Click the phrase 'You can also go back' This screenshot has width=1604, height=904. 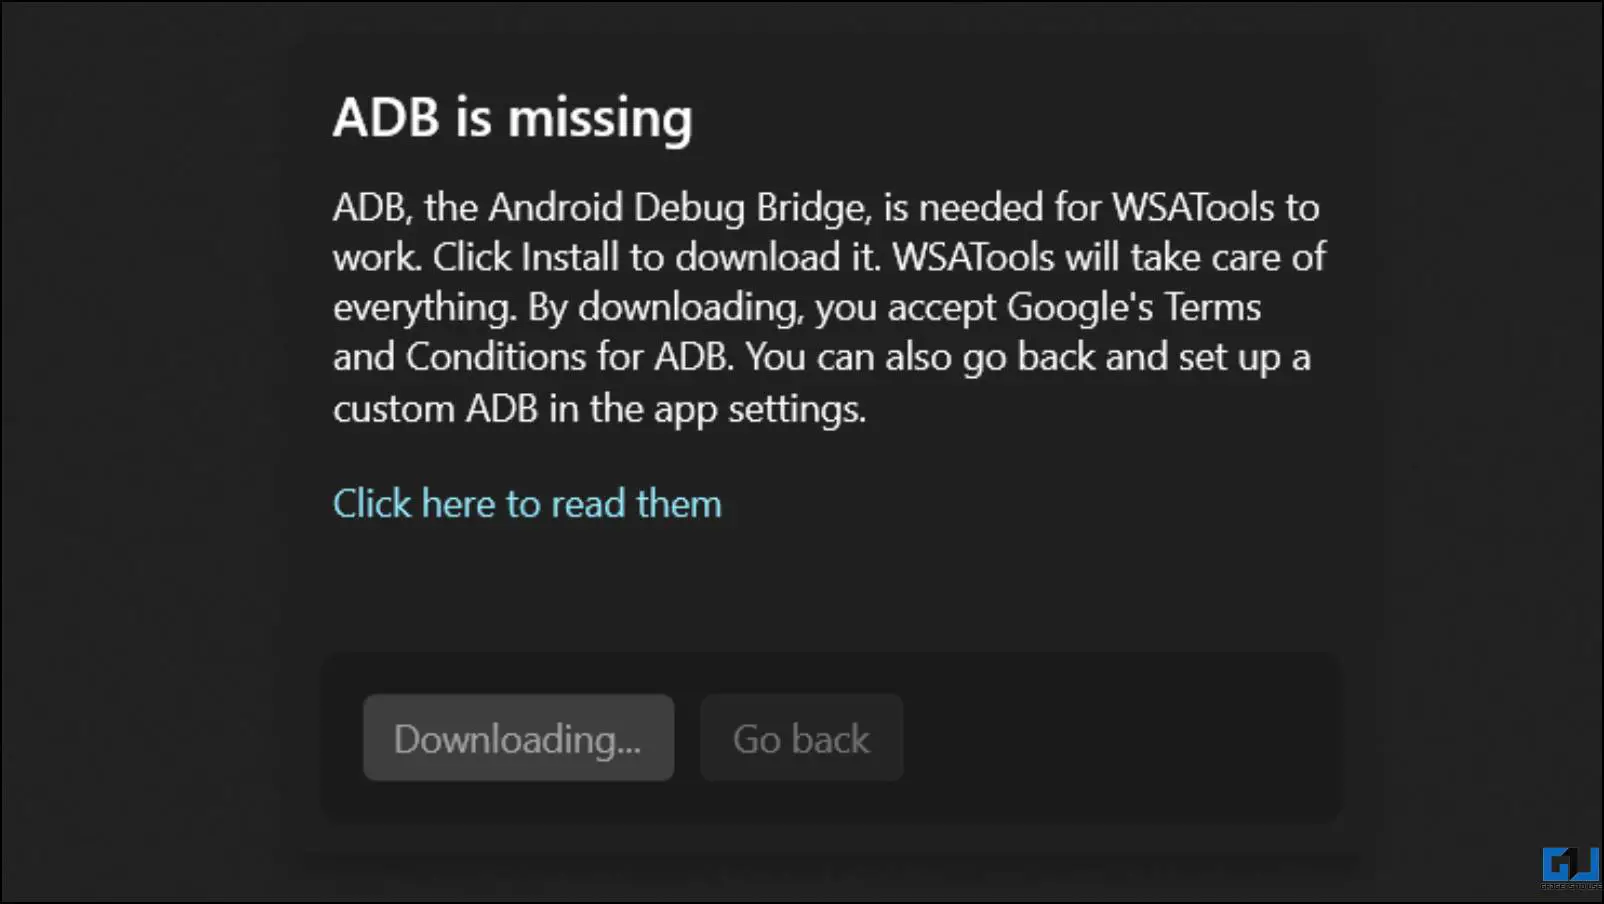[920, 357]
